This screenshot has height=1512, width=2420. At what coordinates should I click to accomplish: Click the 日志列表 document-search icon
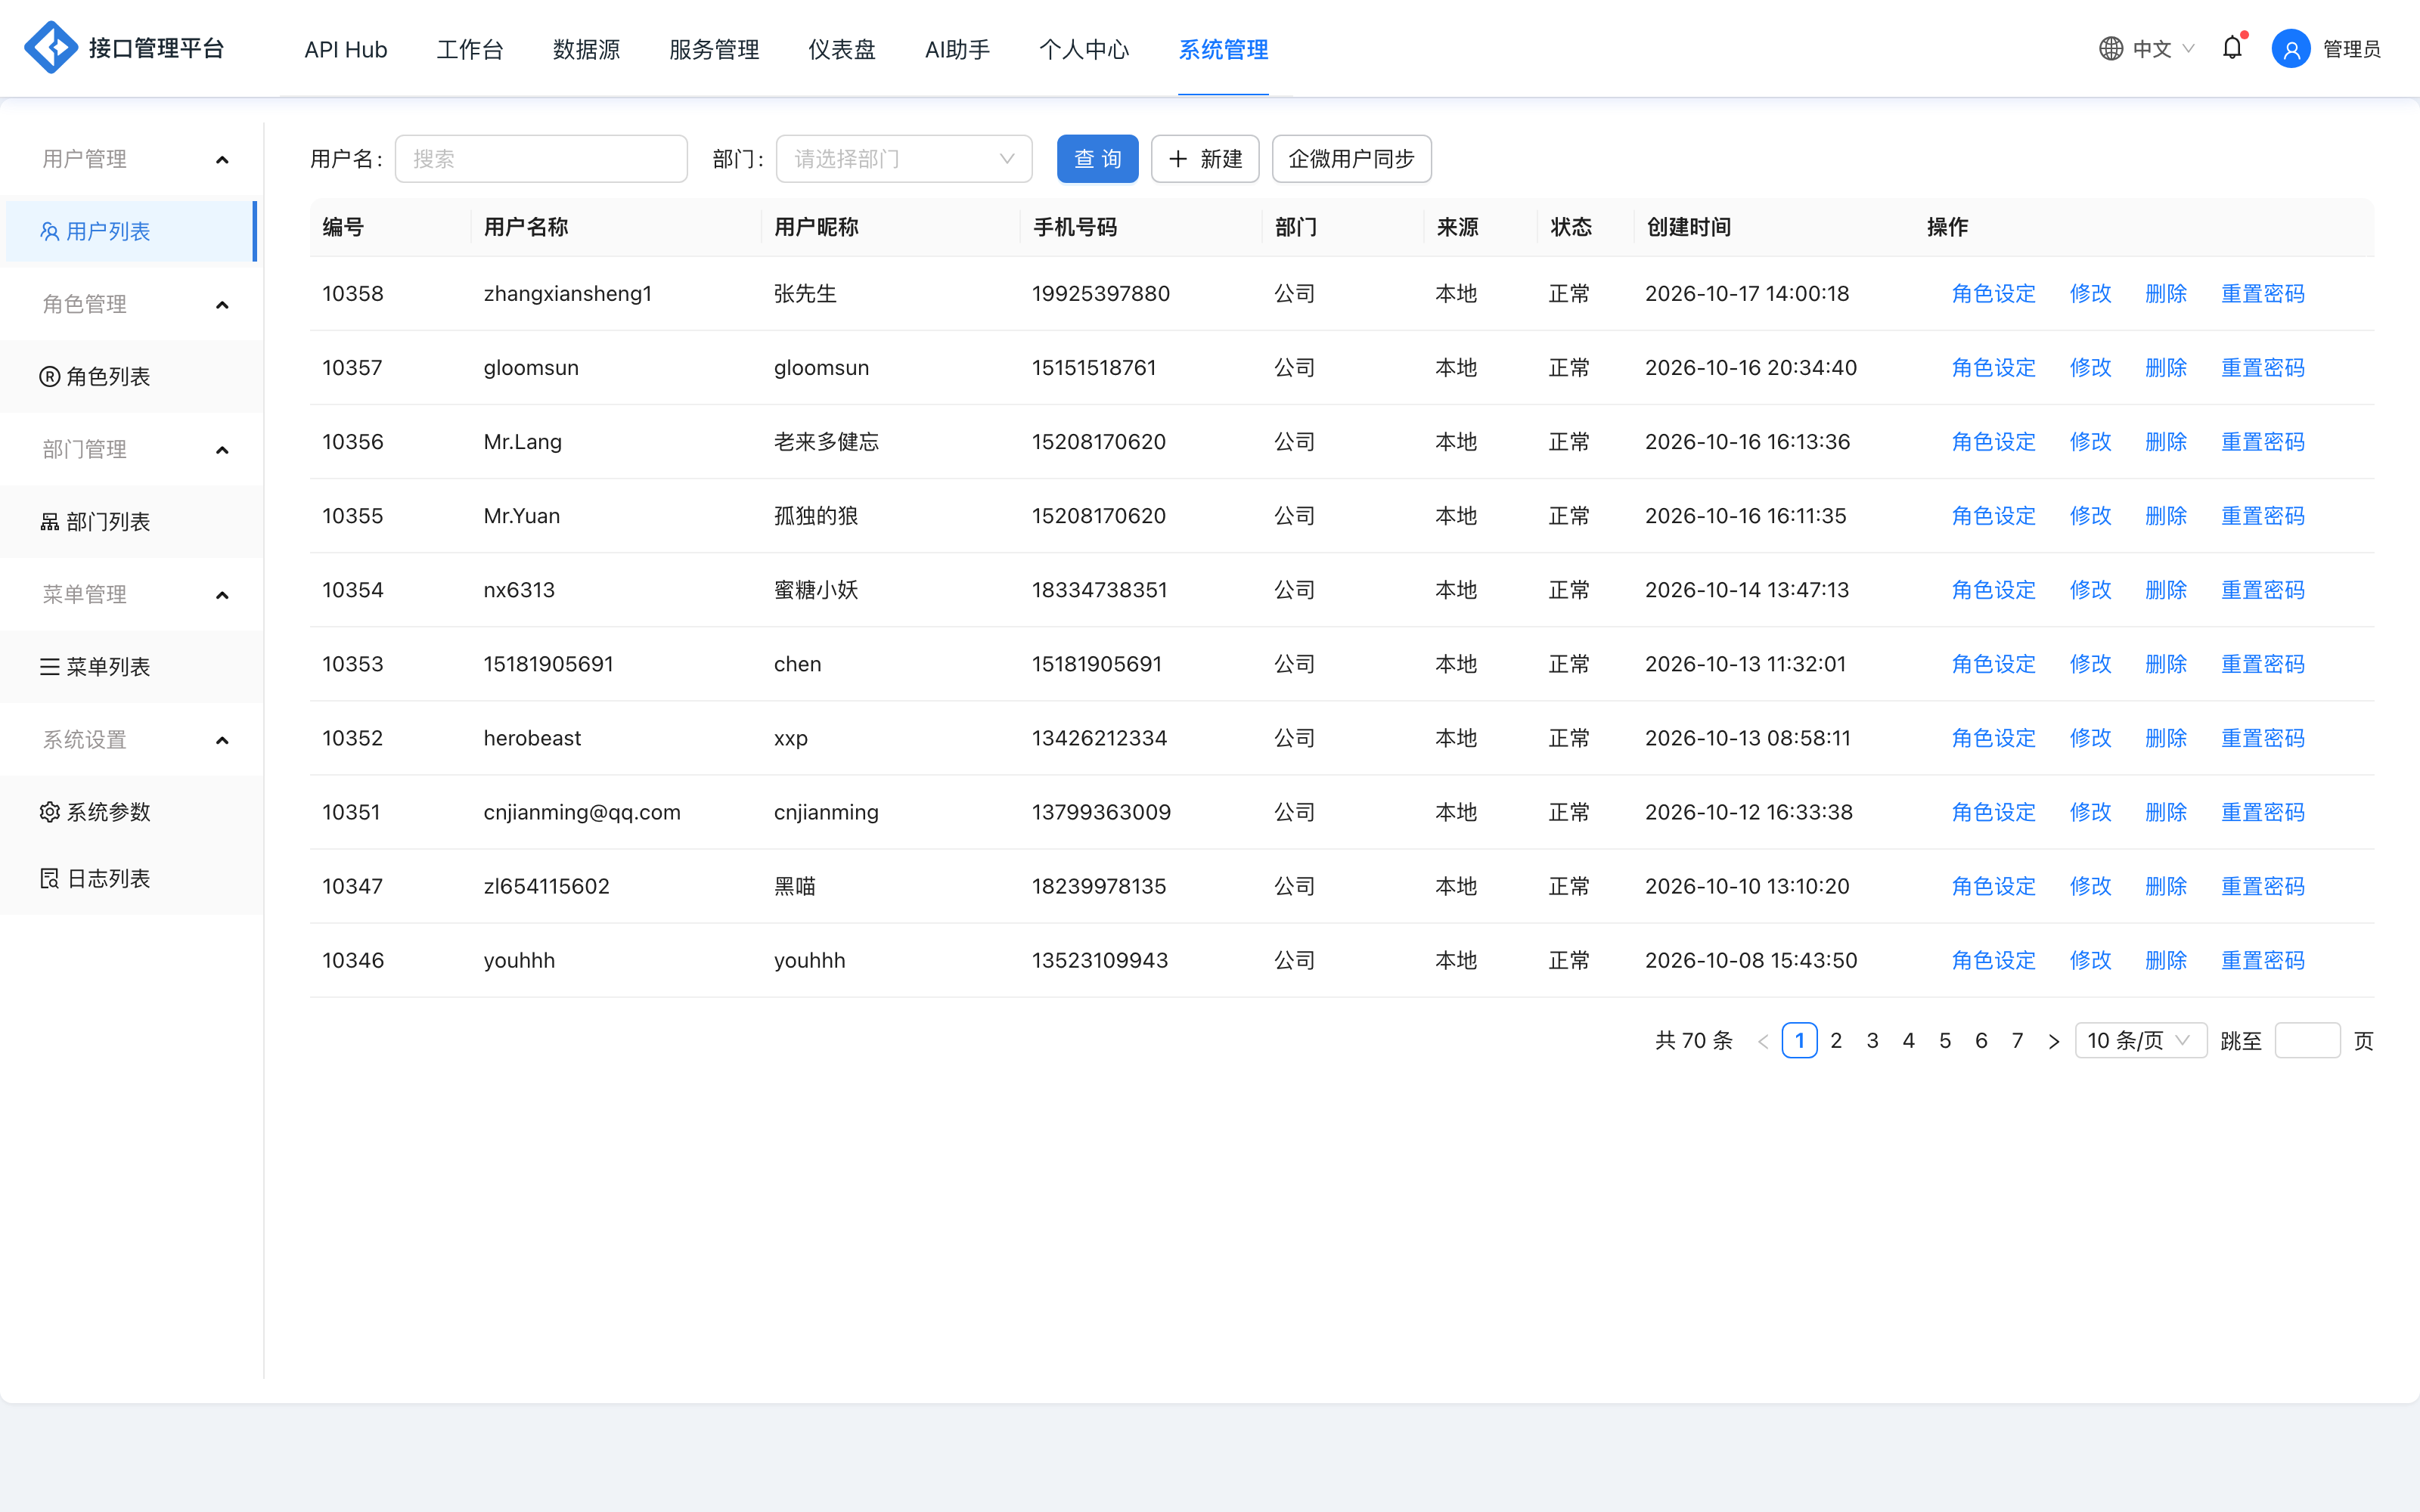49,878
